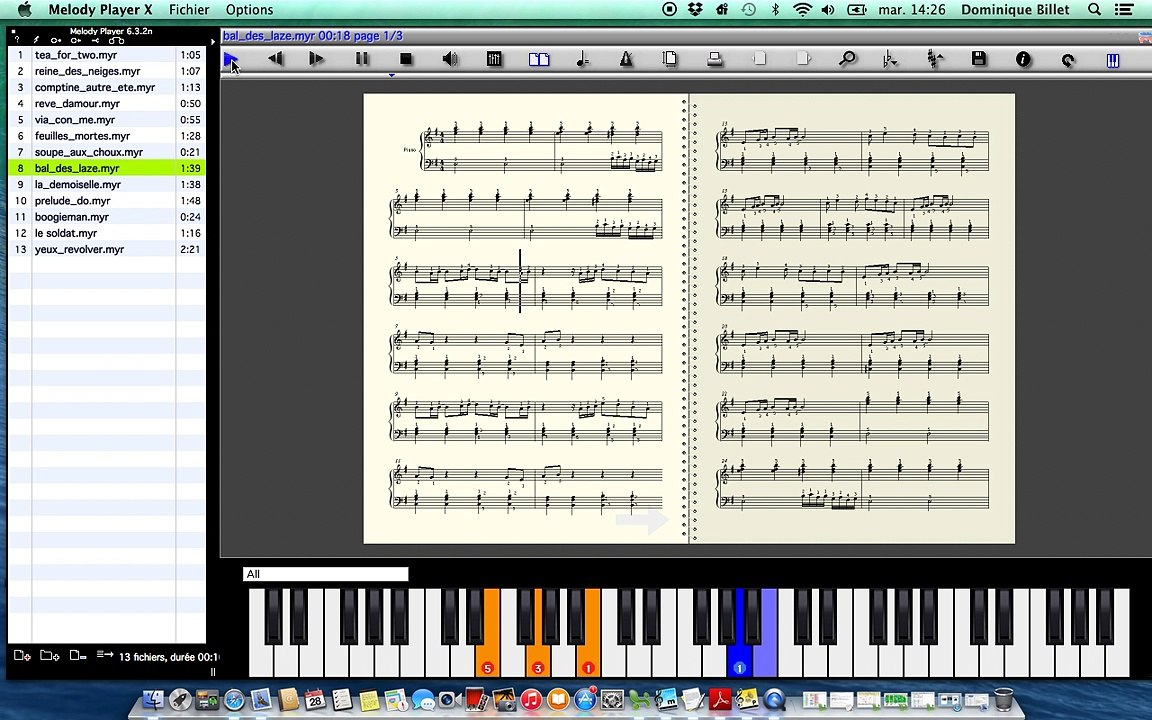The height and width of the screenshot is (720, 1152).
Task: Open the info icon in toolbar
Action: pyautogui.click(x=1023, y=60)
